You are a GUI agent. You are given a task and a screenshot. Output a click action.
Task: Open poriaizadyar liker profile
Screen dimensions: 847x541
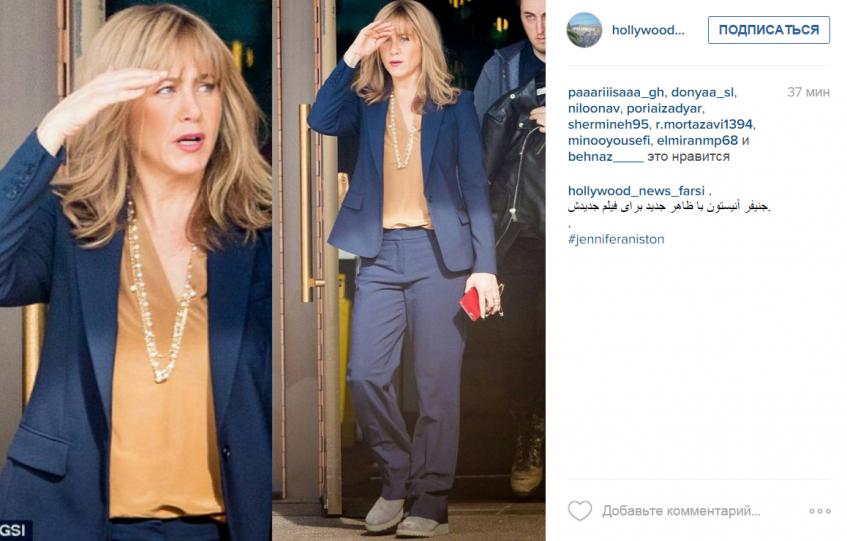[x=664, y=109]
